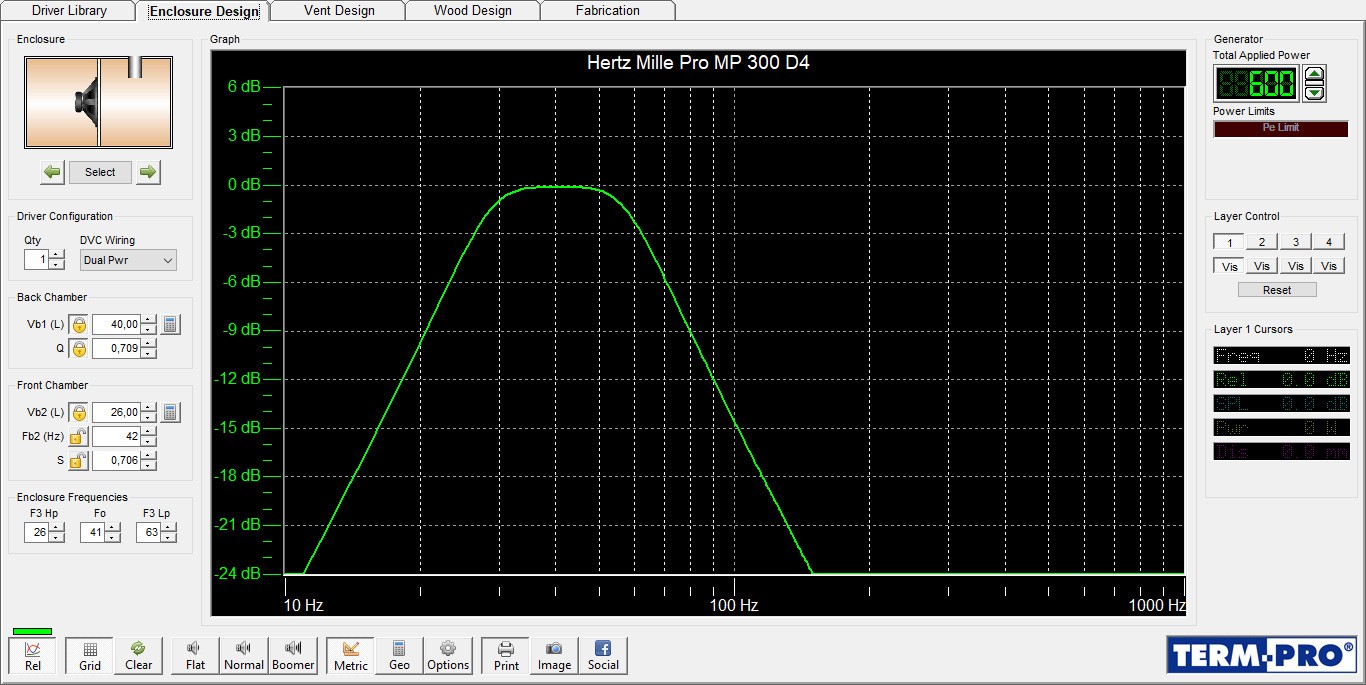Select layer 4 in Layer Control
Screen dimensions: 1366x685
tap(1329, 242)
